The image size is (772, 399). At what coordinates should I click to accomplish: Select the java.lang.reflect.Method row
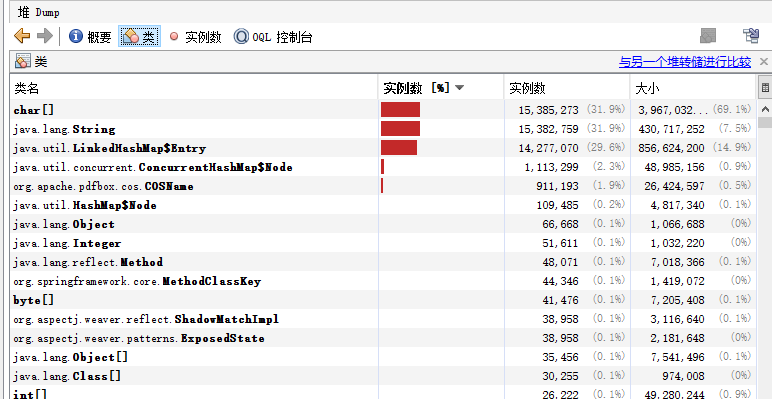click(383, 262)
